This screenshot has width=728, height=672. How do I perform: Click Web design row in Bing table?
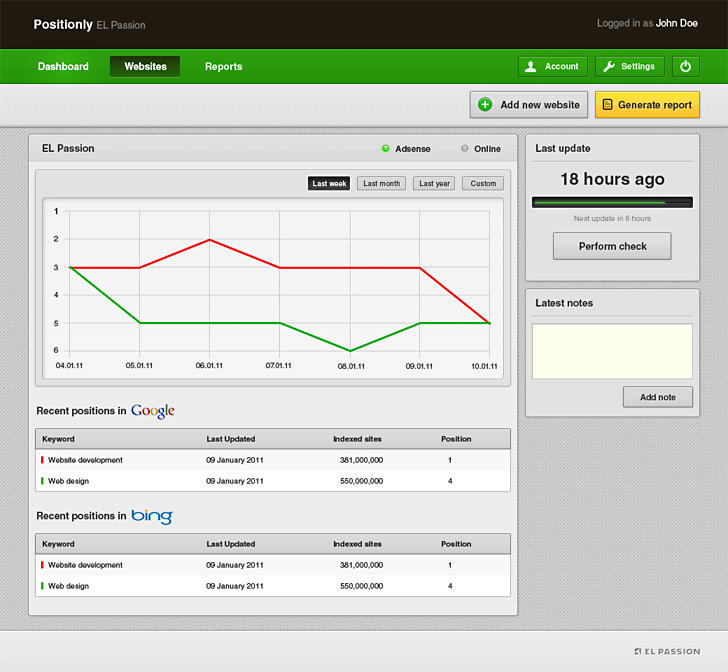point(273,586)
